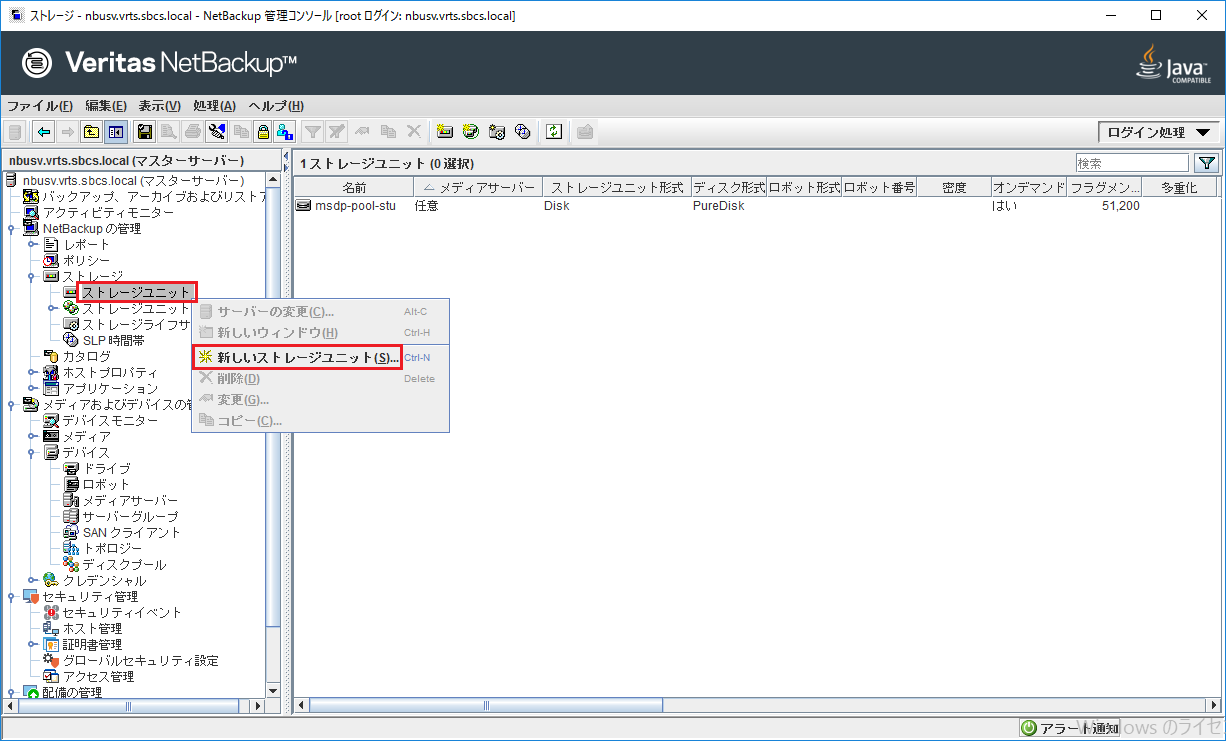Image resolution: width=1226 pixels, height=741 pixels.
Task: Expand the クレデンシャル tree branch
Action: [31, 580]
